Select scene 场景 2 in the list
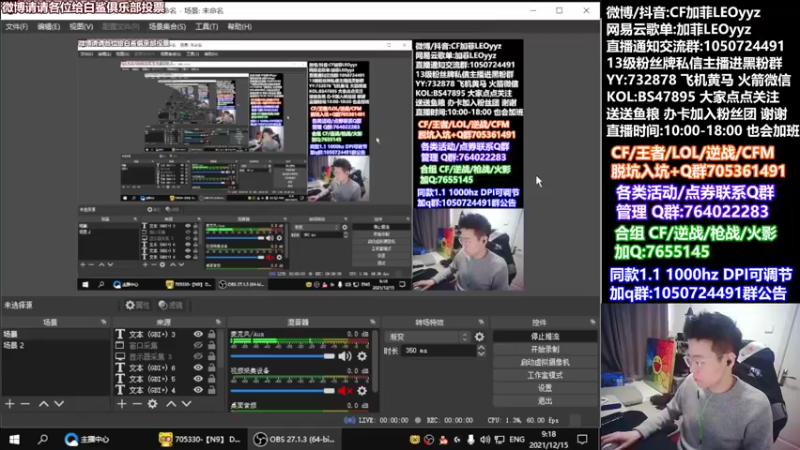The image size is (800, 450). (55, 345)
